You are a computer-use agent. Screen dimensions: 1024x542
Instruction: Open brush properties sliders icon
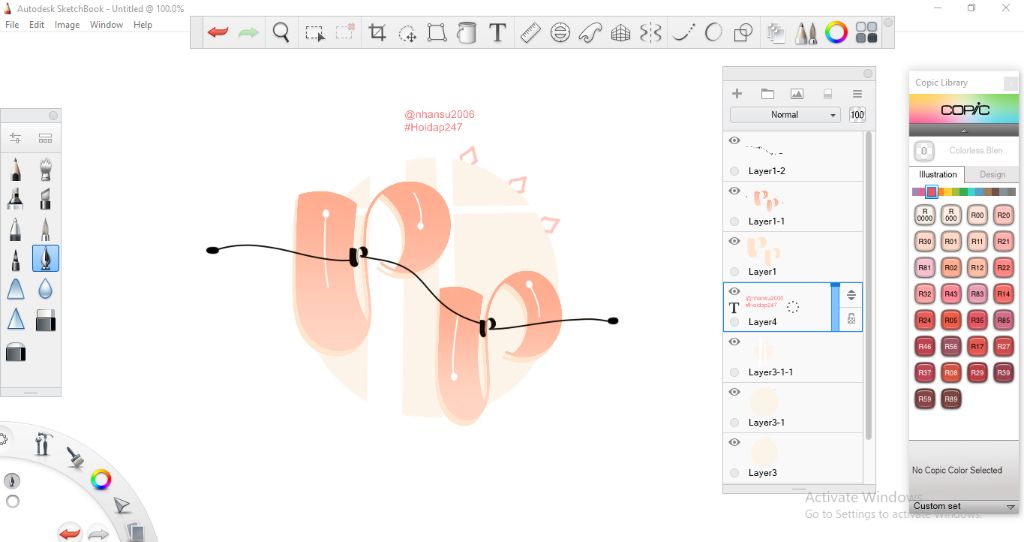[16, 138]
